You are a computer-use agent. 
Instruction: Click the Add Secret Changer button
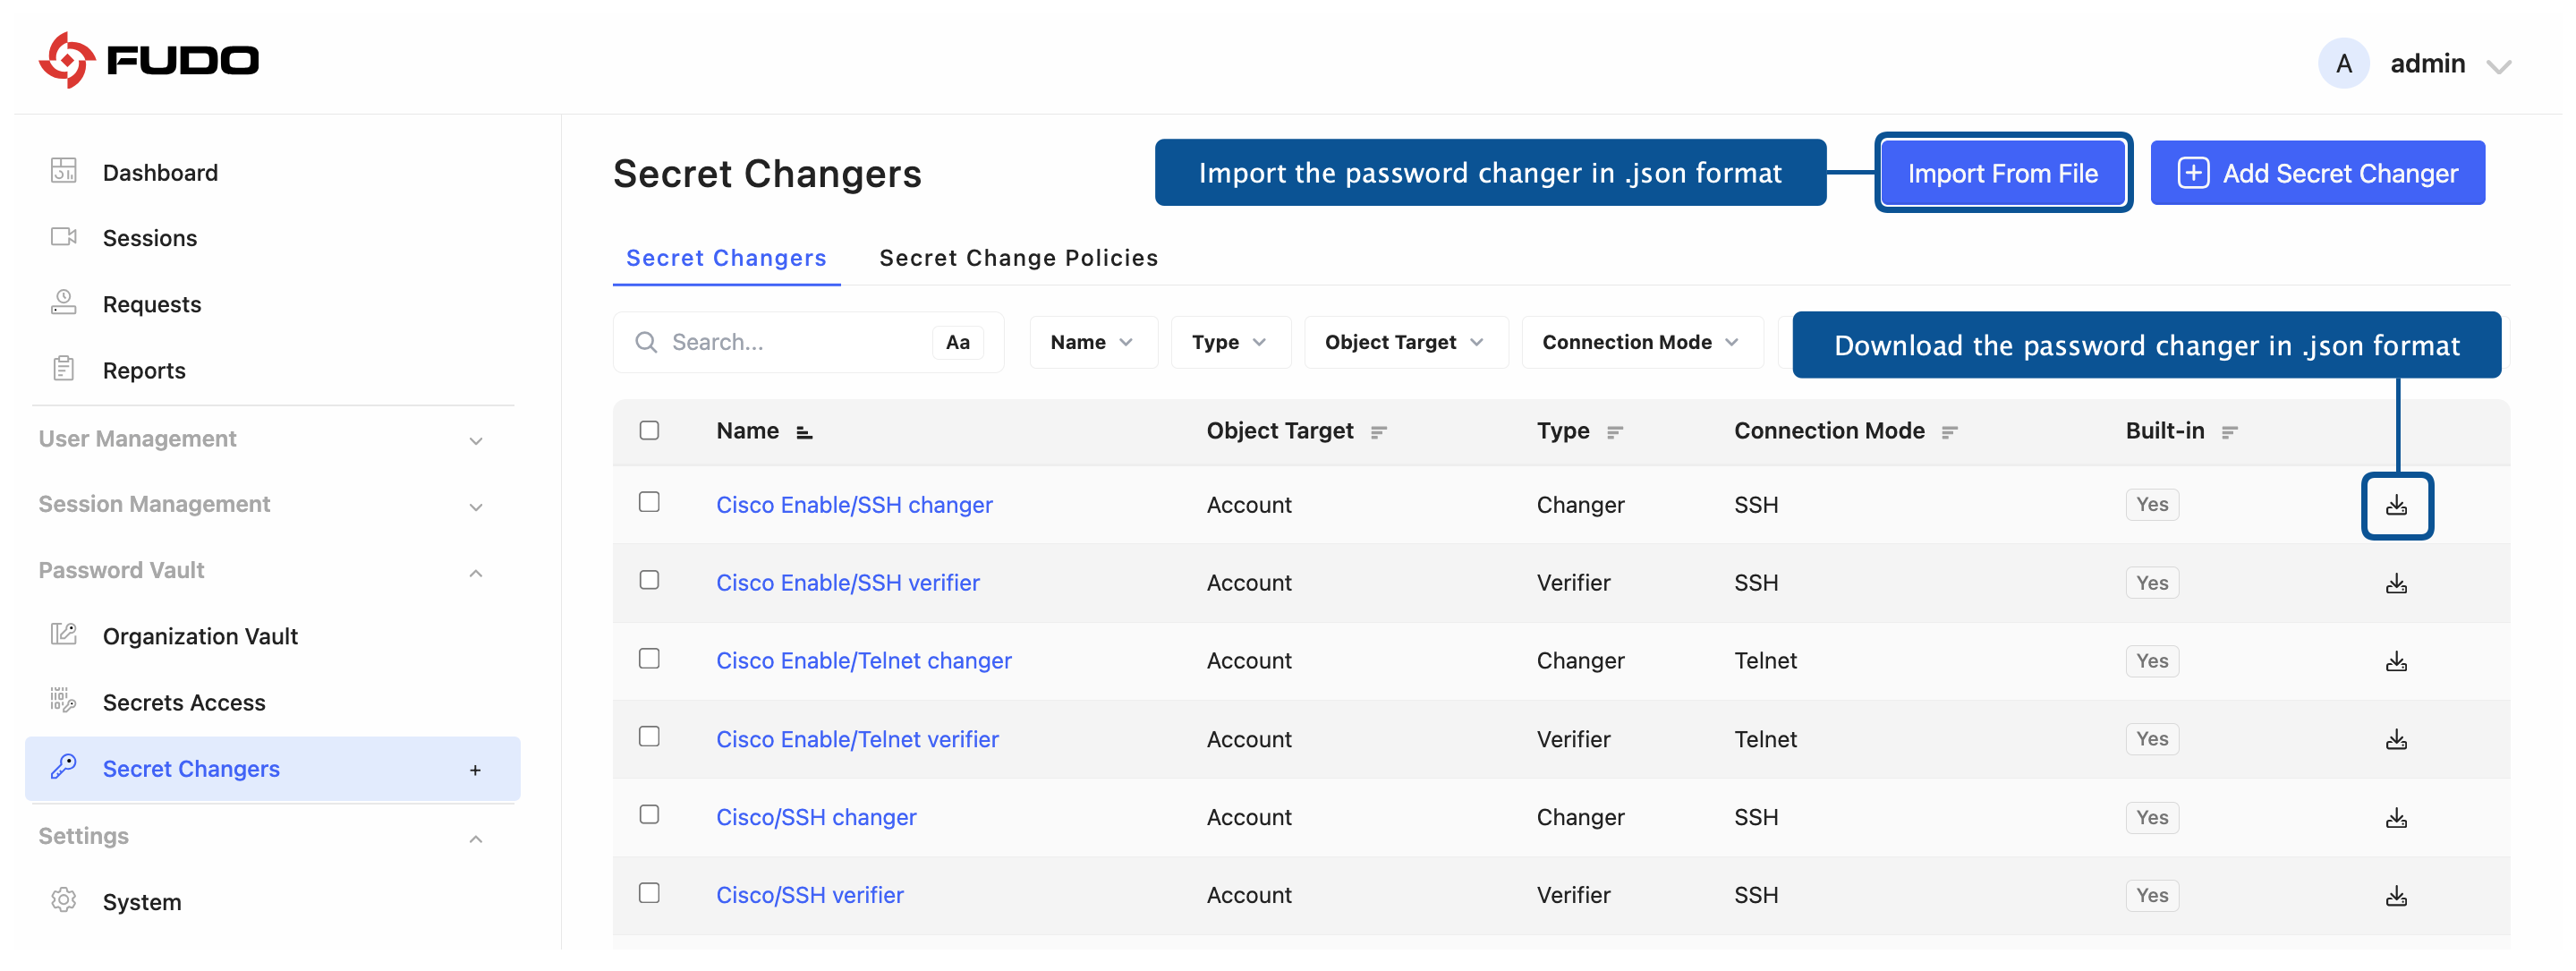tap(2317, 173)
